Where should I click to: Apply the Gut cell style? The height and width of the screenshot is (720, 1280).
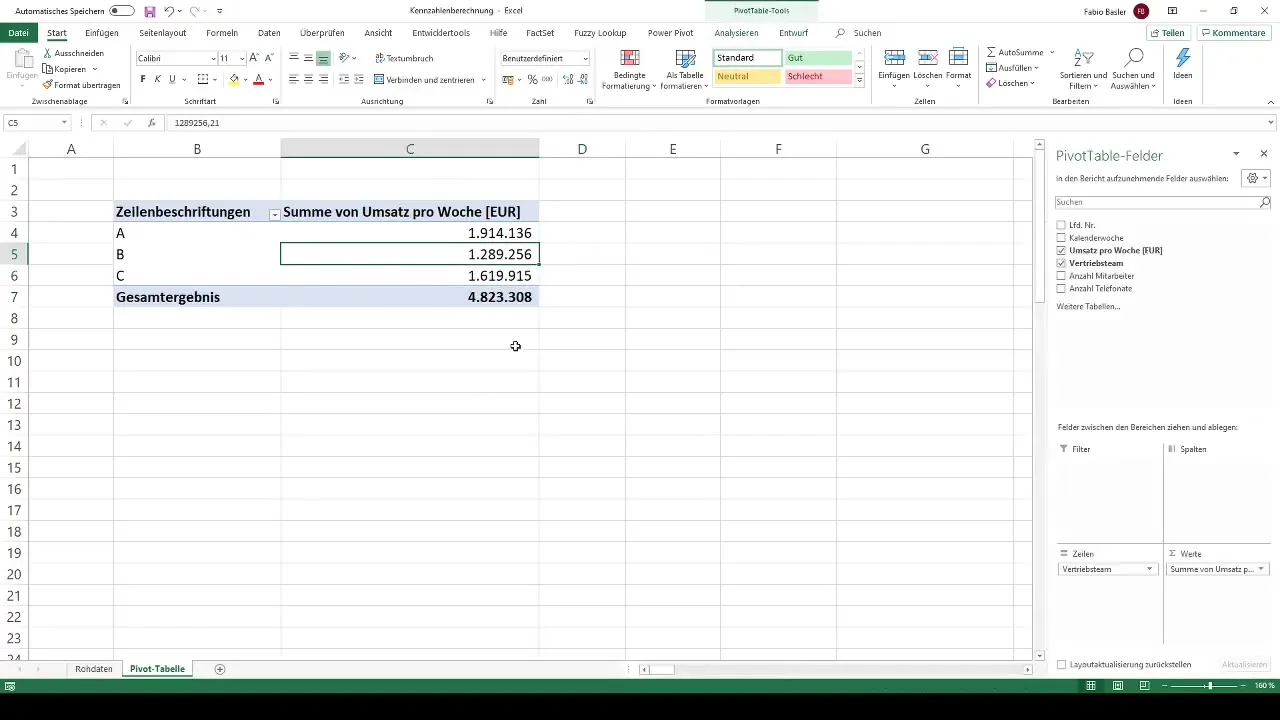[818, 58]
